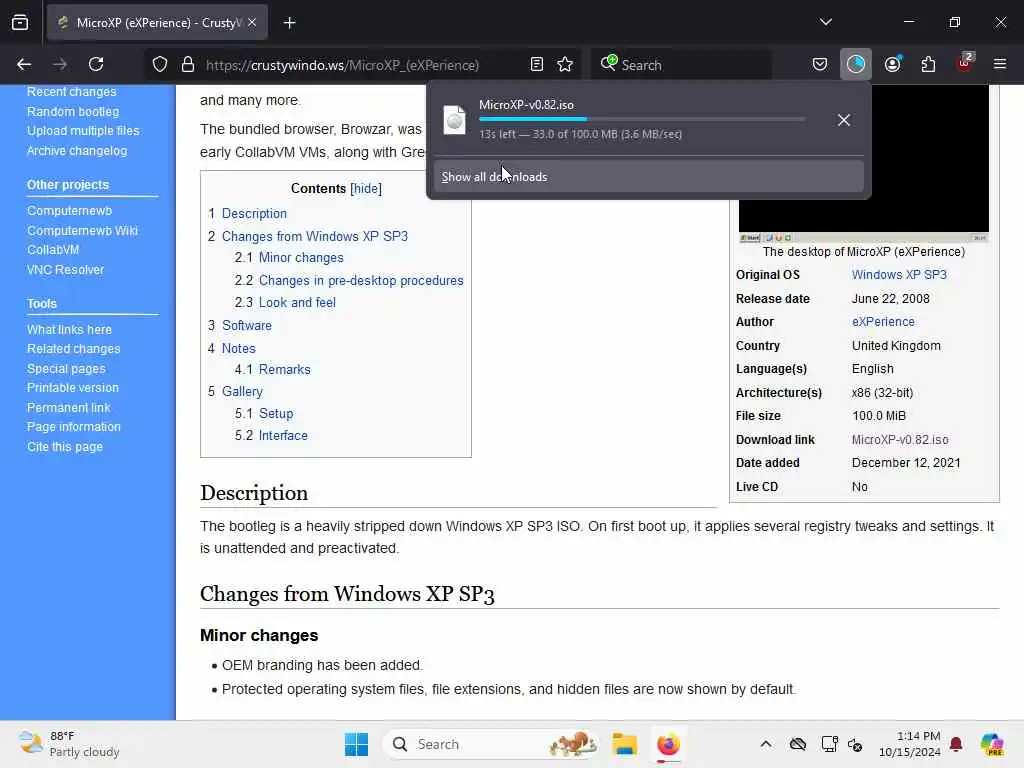Open Random bootleg in the sidebar

point(73,112)
